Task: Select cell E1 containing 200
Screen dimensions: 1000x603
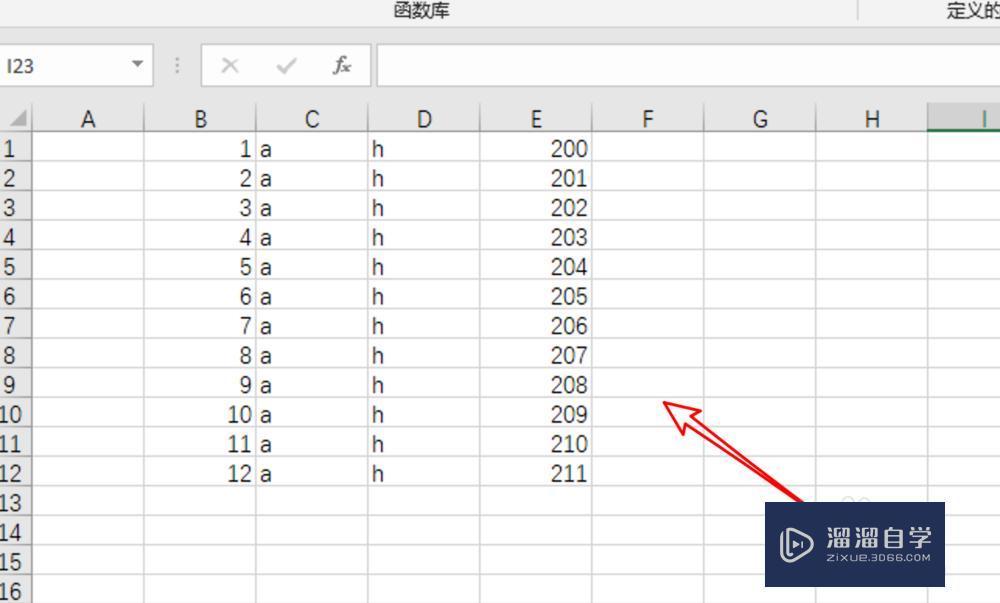Action: 536,148
